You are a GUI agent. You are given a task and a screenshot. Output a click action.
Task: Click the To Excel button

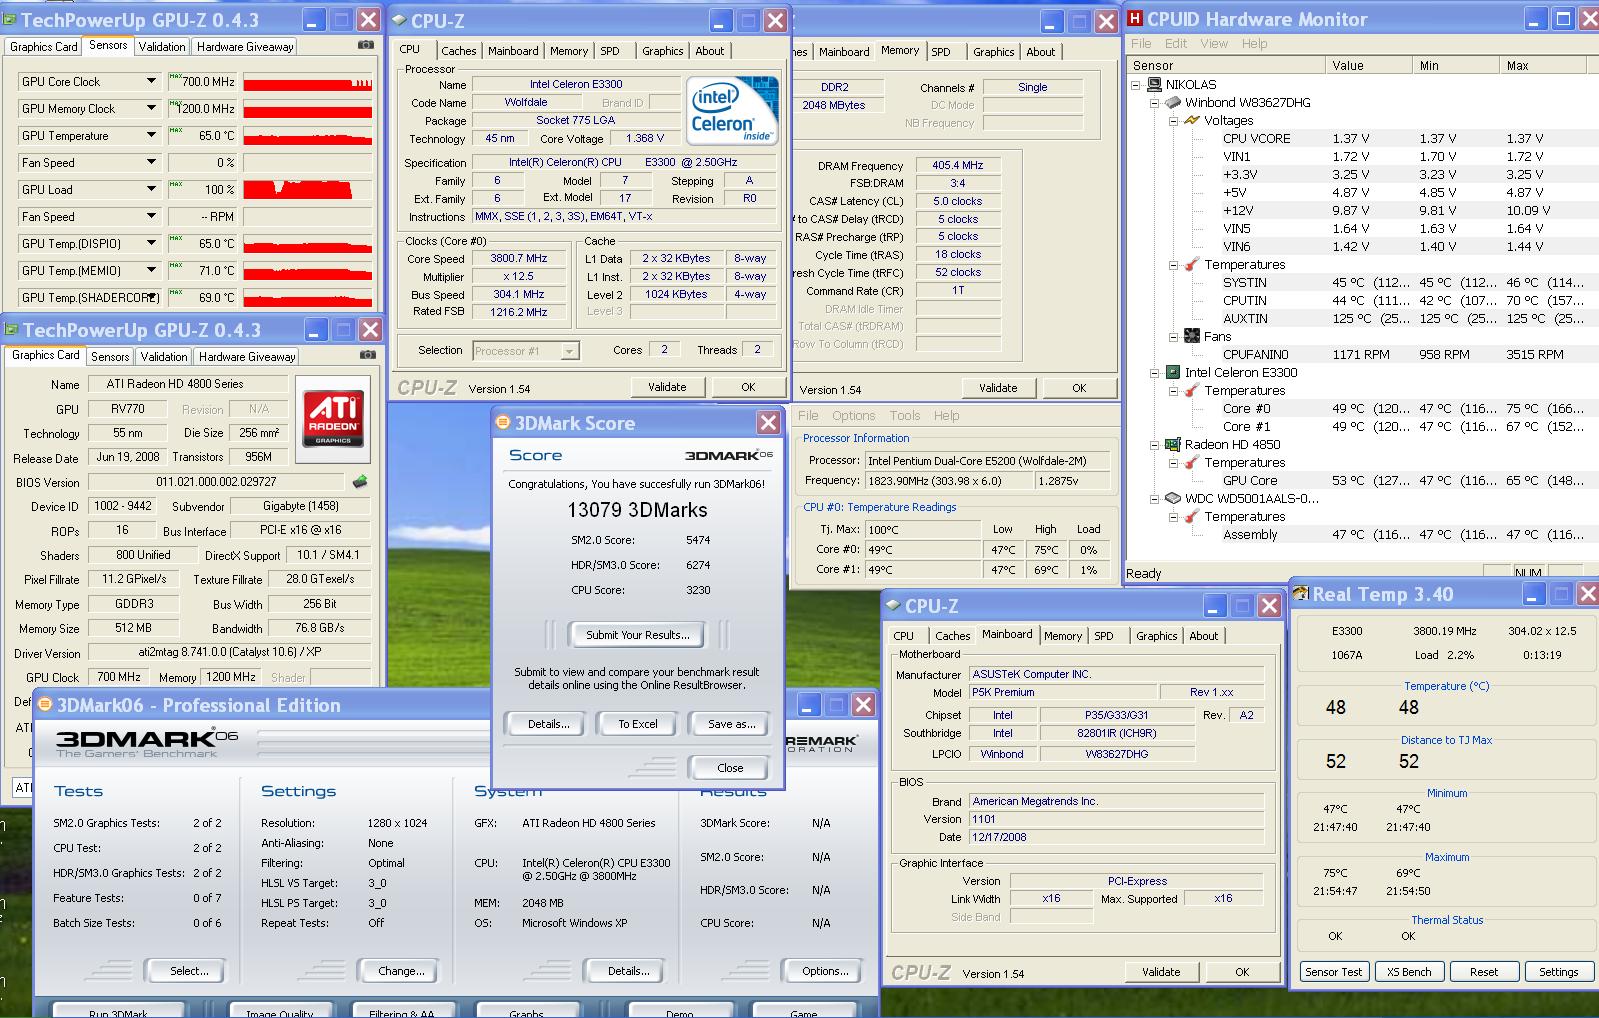638,724
